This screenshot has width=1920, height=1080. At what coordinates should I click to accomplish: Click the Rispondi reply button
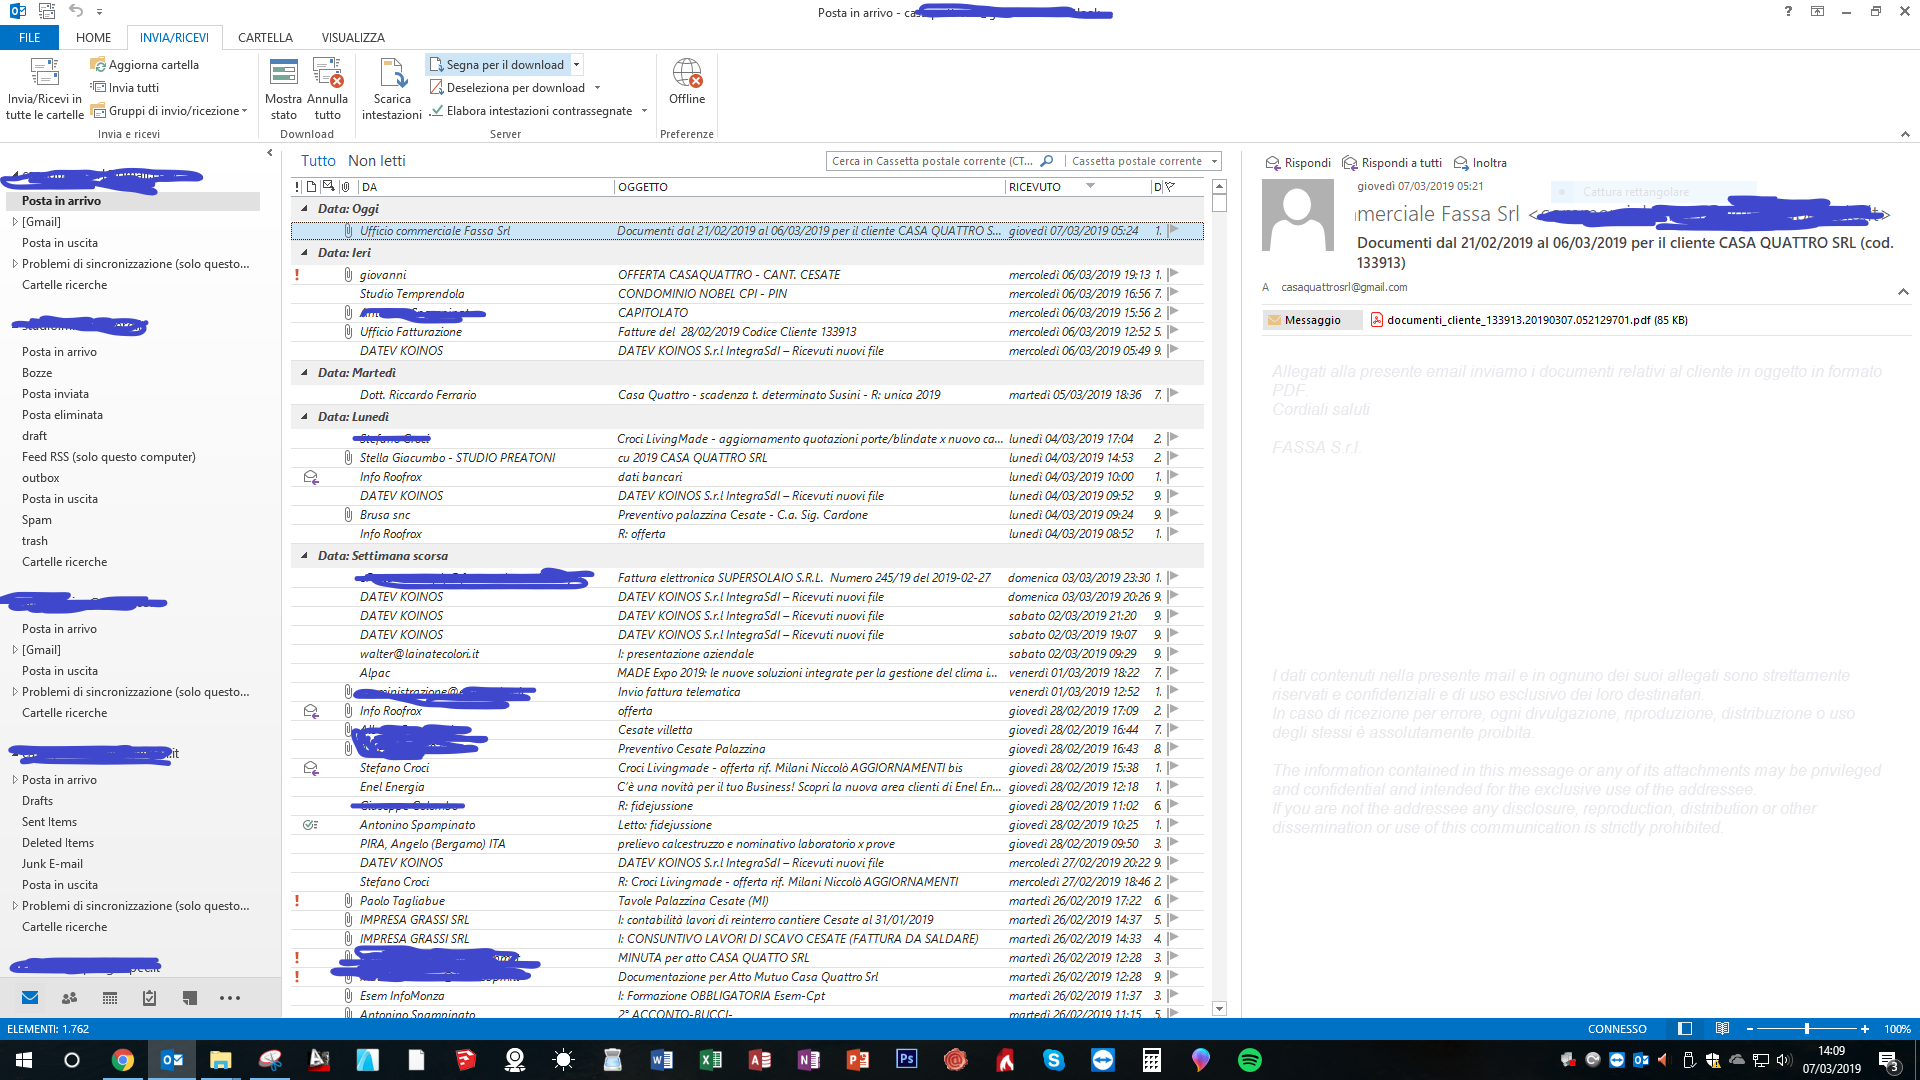pos(1298,163)
